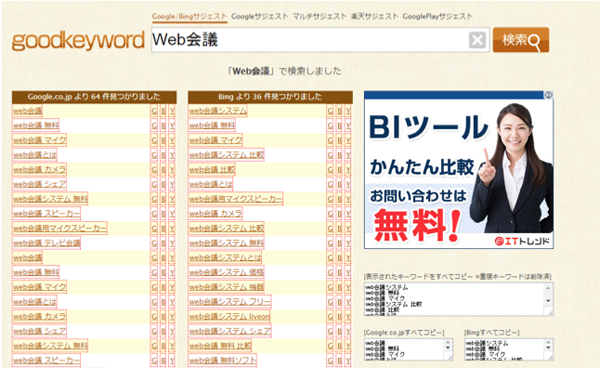Switch to the Googleサジェスト tab

click(x=259, y=16)
